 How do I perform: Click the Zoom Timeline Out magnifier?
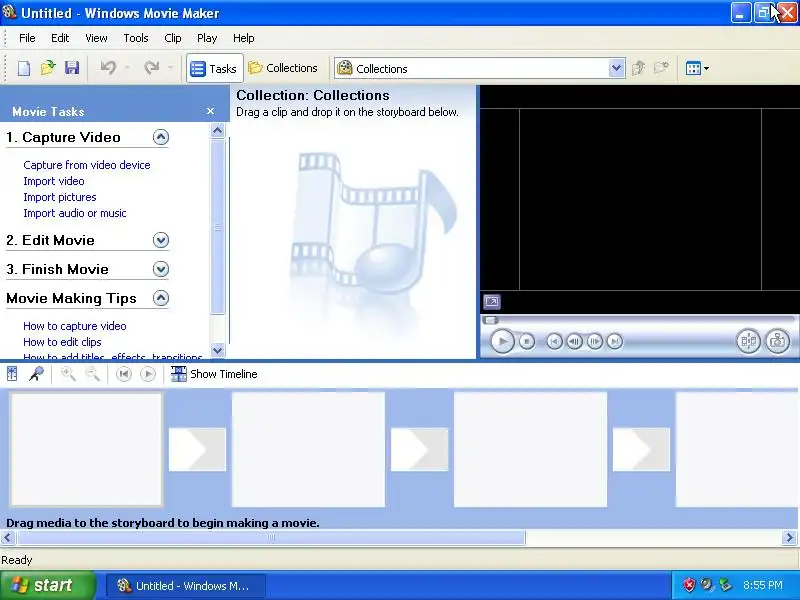(92, 374)
